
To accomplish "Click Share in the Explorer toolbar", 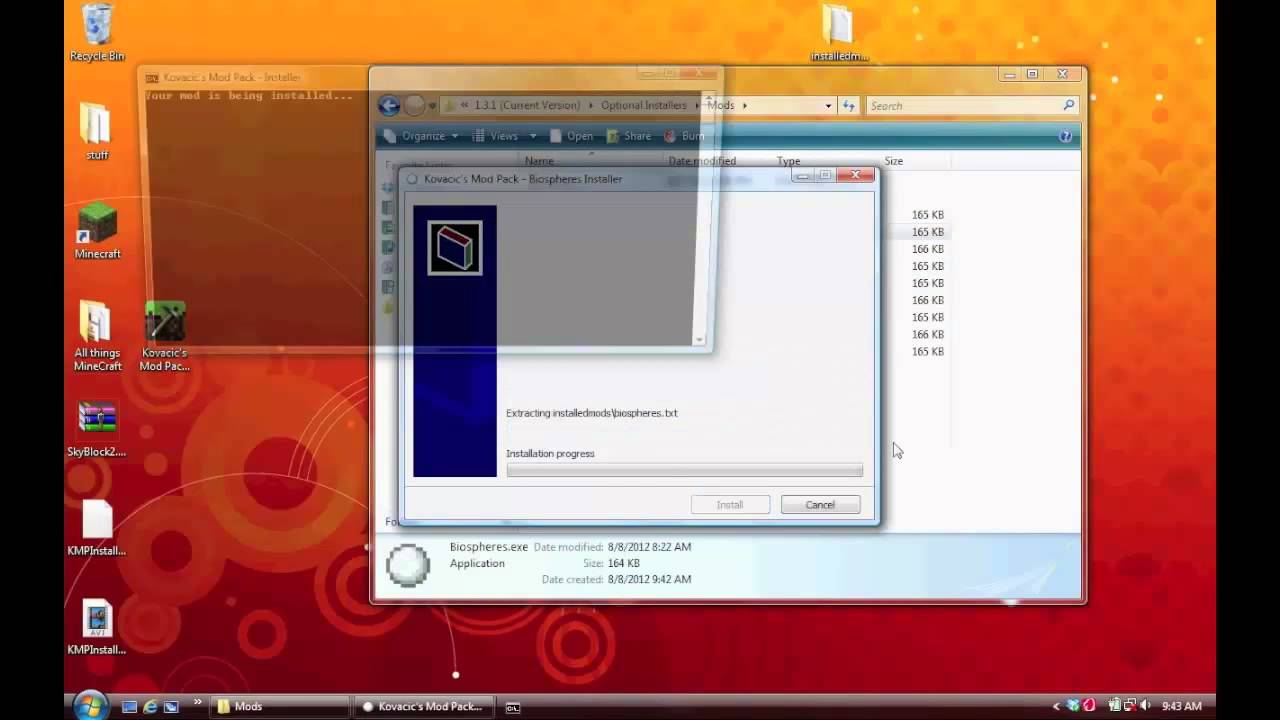I will coord(628,136).
